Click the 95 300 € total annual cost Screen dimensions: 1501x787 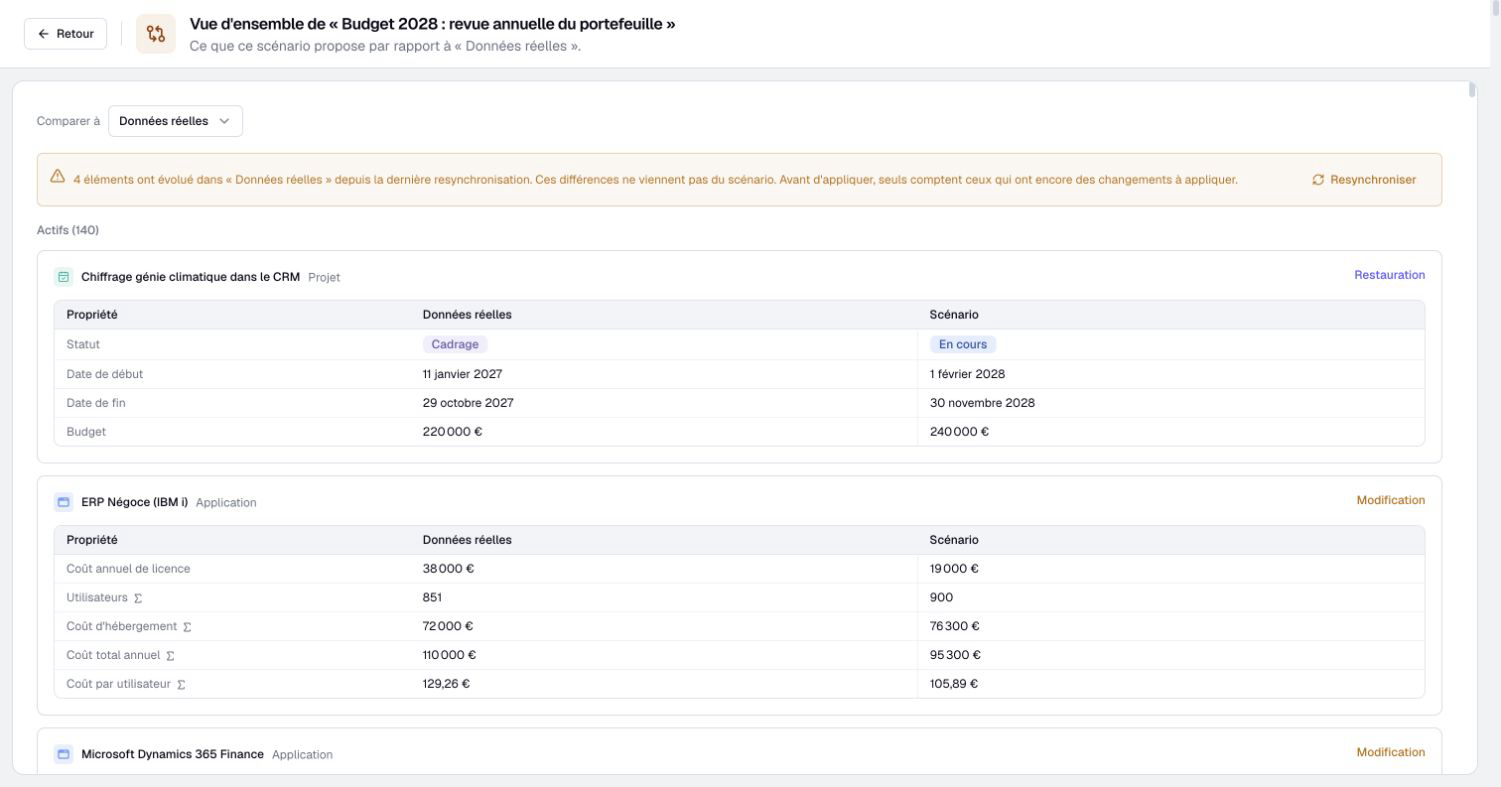(955, 656)
